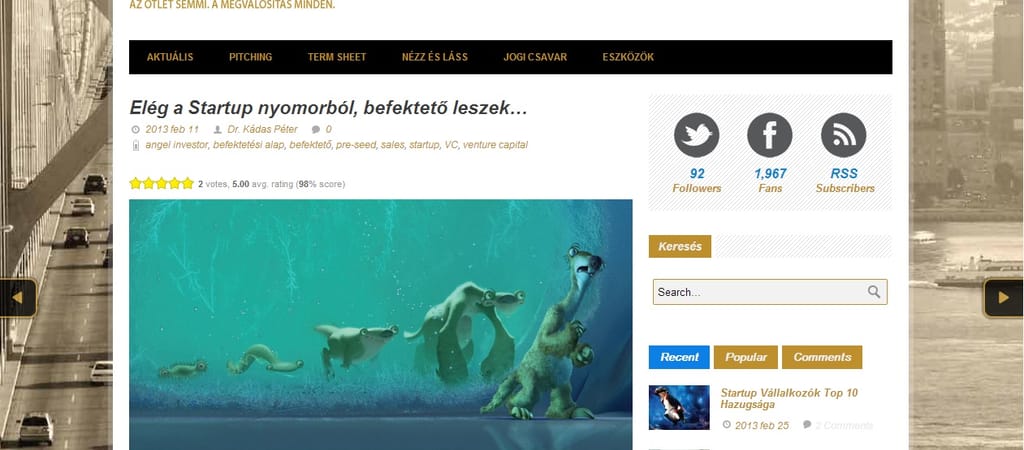
Task: Click in the Search text field
Action: tap(760, 292)
